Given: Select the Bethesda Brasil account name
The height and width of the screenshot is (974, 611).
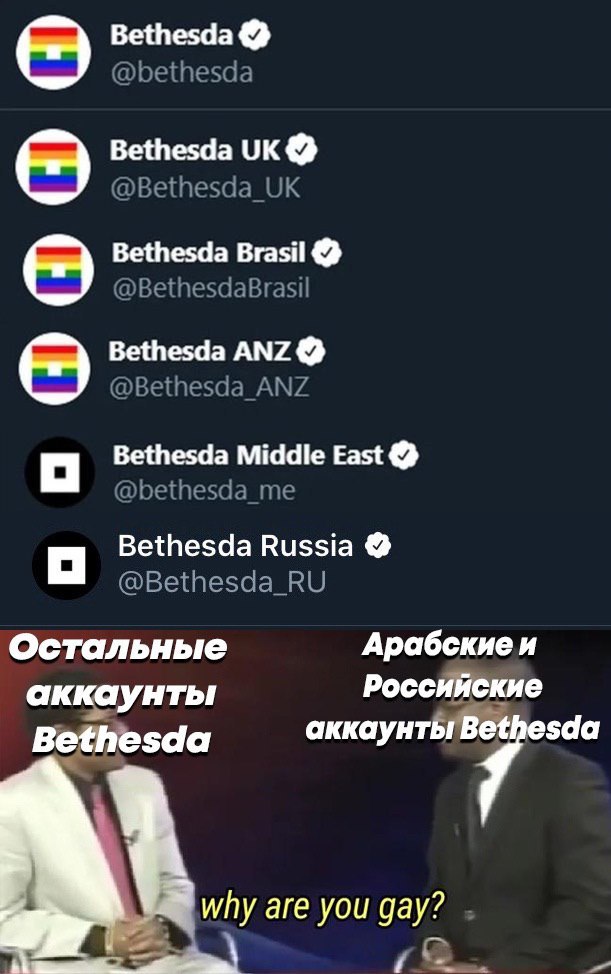Looking at the screenshot, I should (209, 253).
